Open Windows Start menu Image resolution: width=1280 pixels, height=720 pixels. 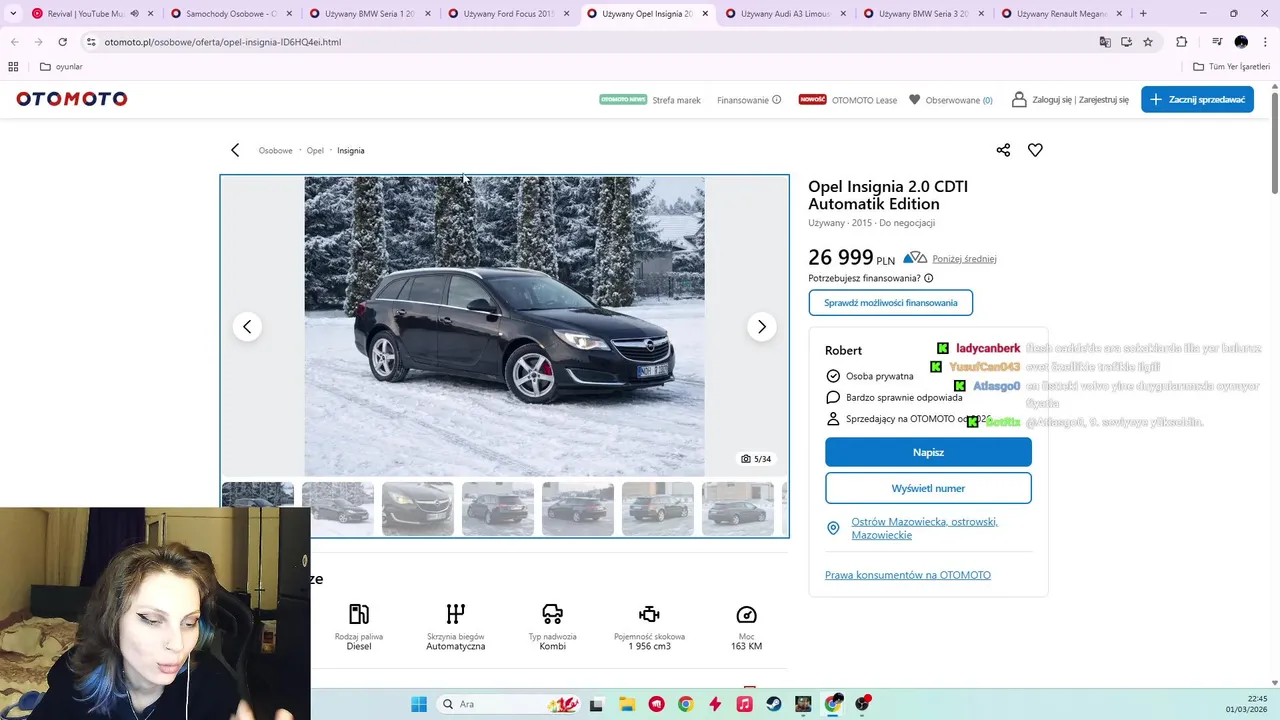click(418, 704)
